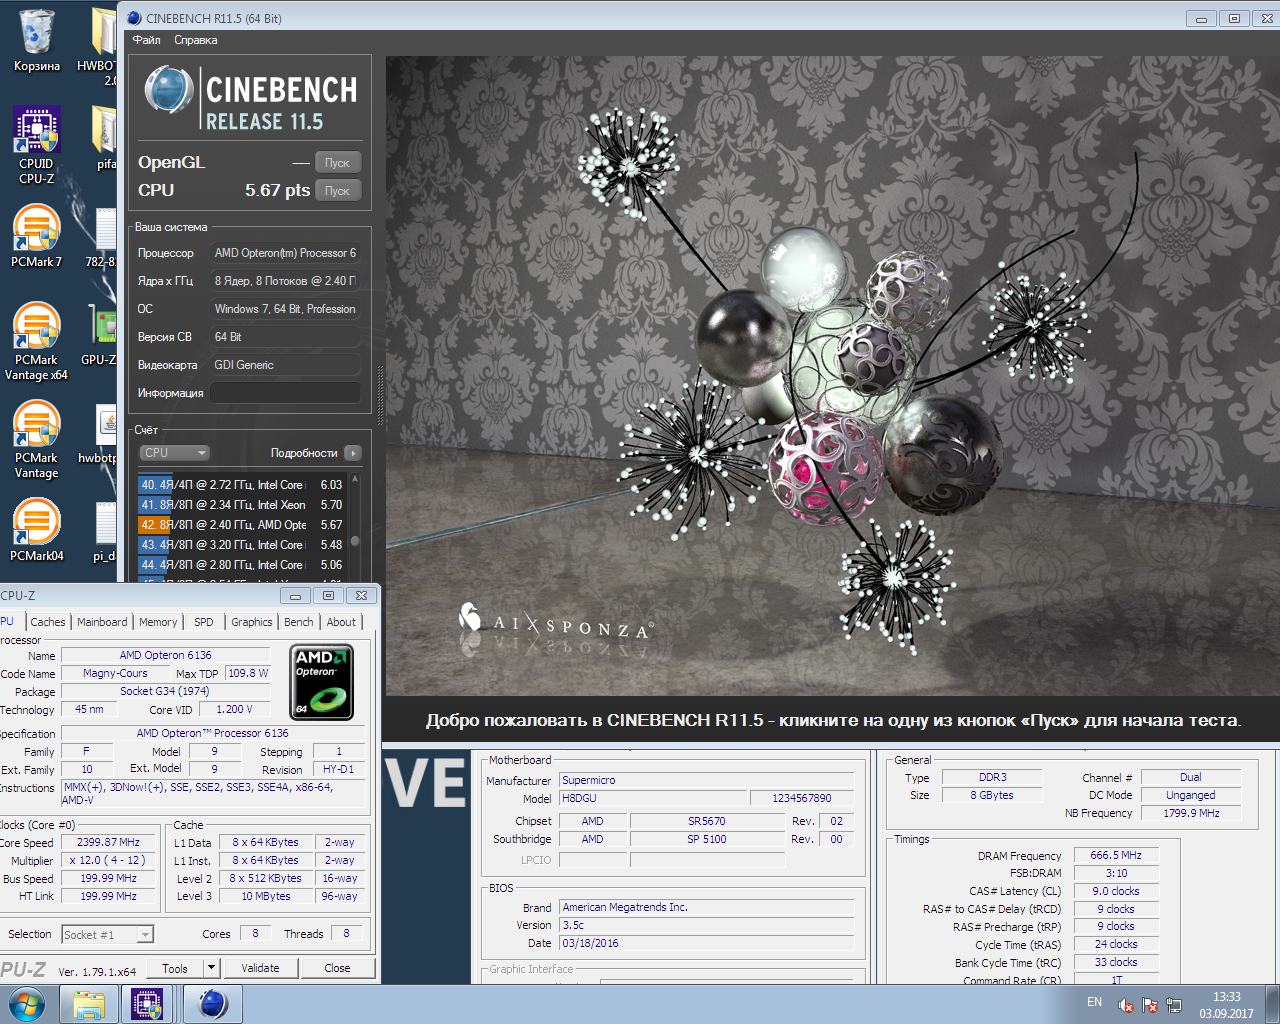Launch the PCMark 7 desktop shortcut

click(x=36, y=236)
